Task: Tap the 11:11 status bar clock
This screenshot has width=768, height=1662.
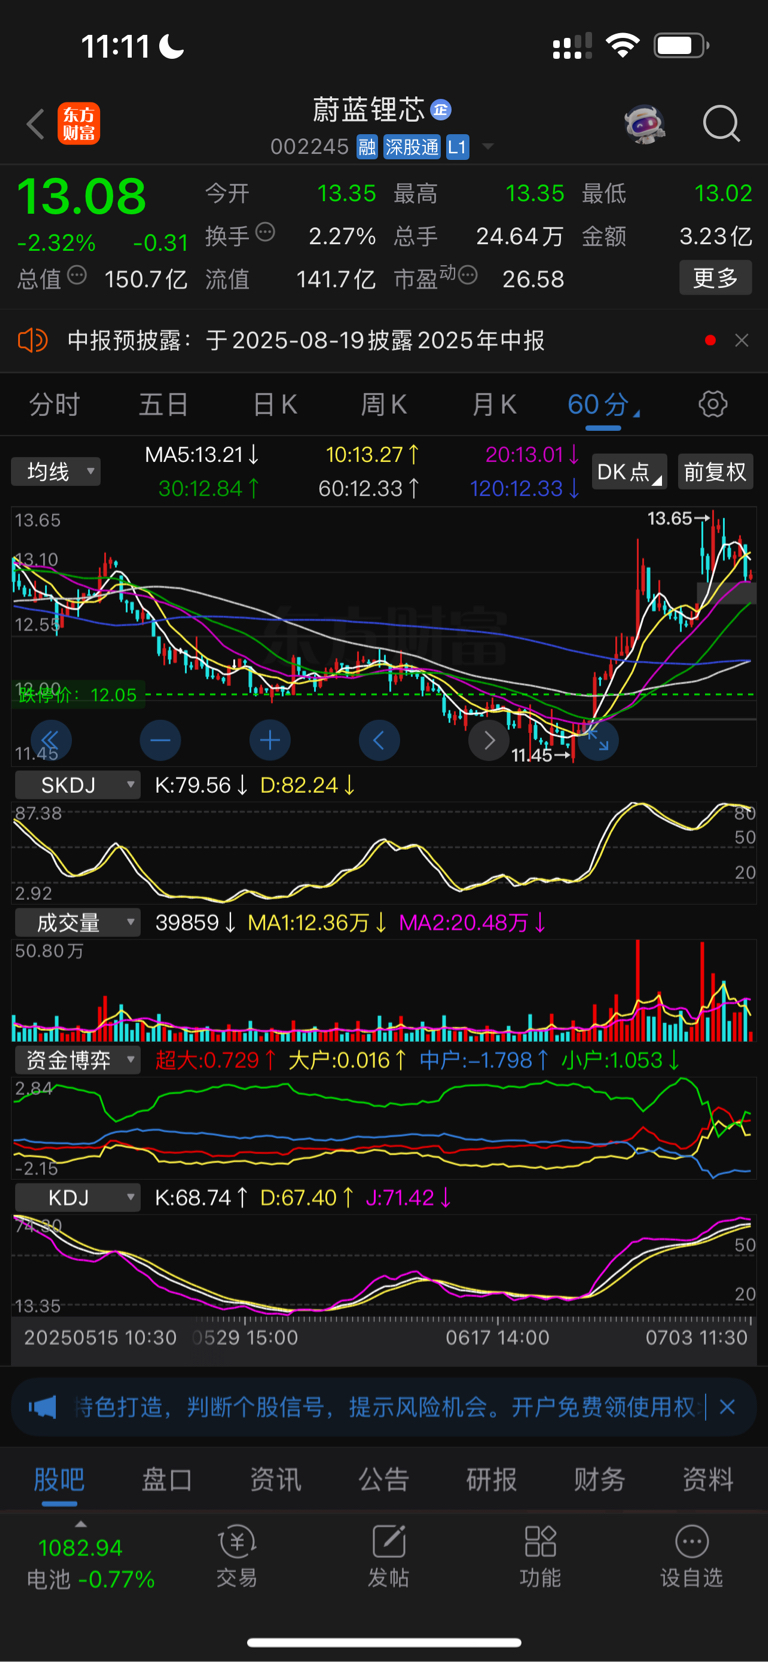Action: pyautogui.click(x=115, y=46)
